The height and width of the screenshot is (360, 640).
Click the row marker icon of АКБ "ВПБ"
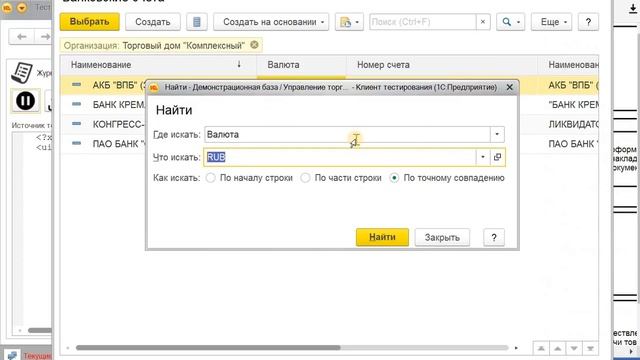click(76, 84)
